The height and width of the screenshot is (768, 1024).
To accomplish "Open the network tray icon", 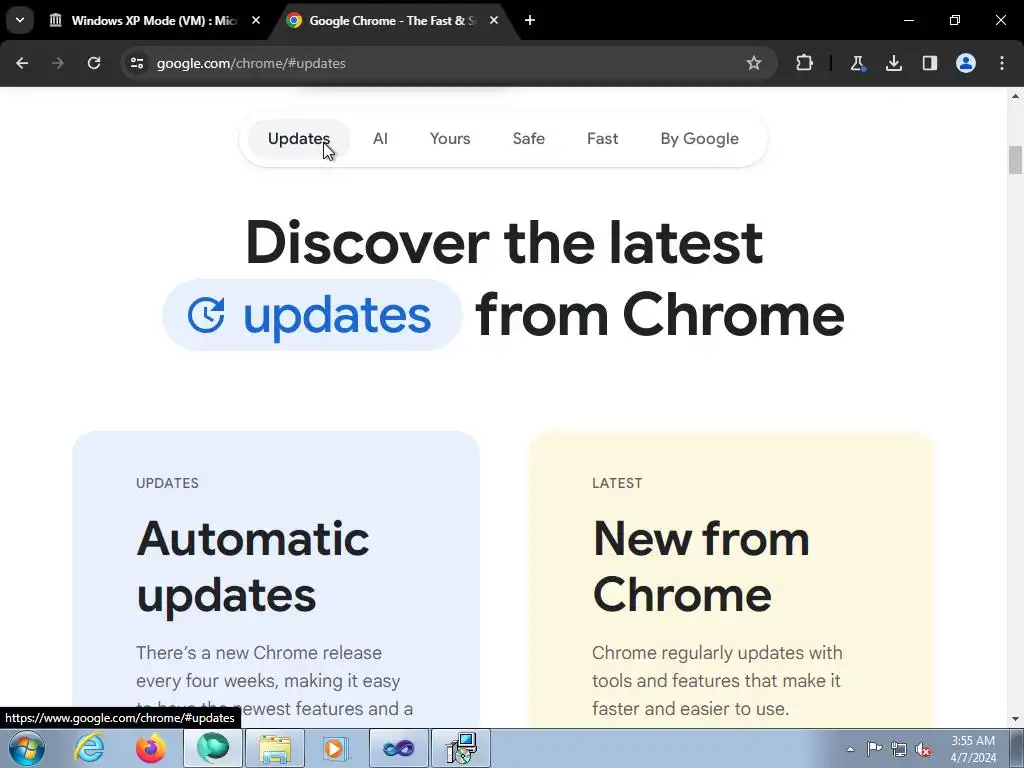I will 899,749.
